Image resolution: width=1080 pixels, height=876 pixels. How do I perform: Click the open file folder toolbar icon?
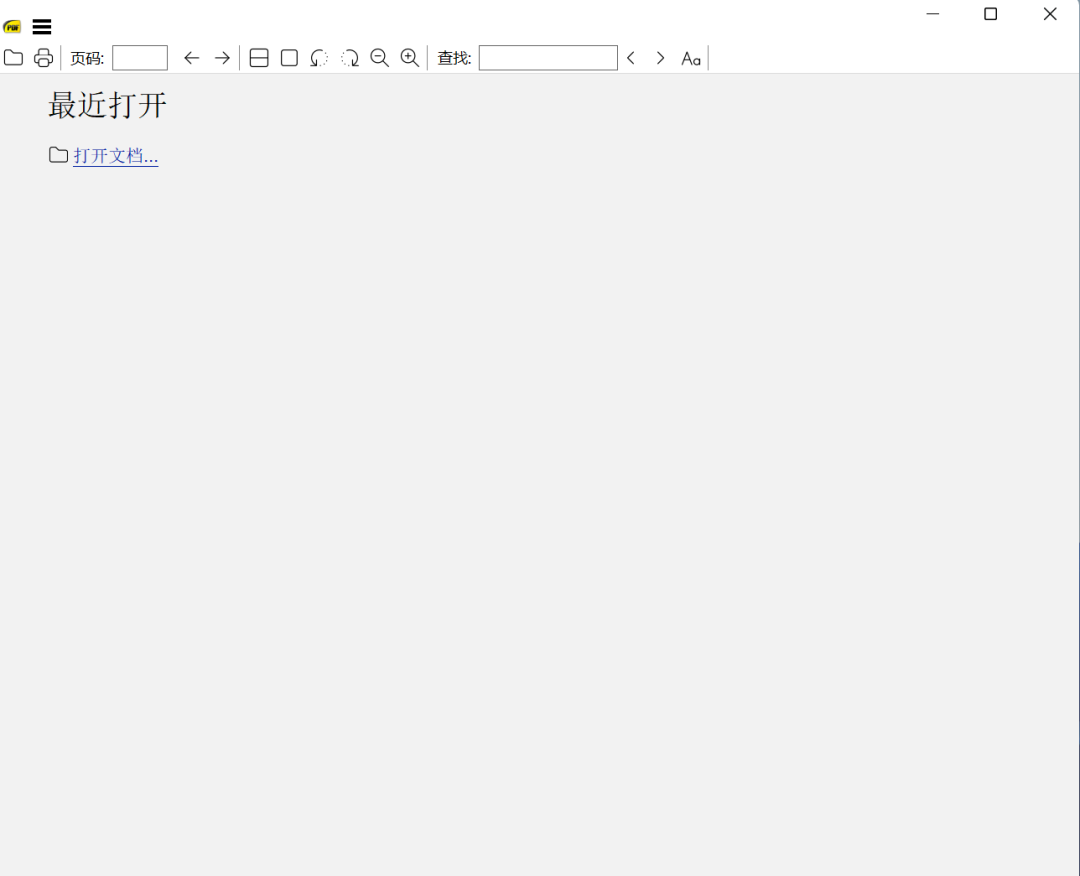[13, 58]
